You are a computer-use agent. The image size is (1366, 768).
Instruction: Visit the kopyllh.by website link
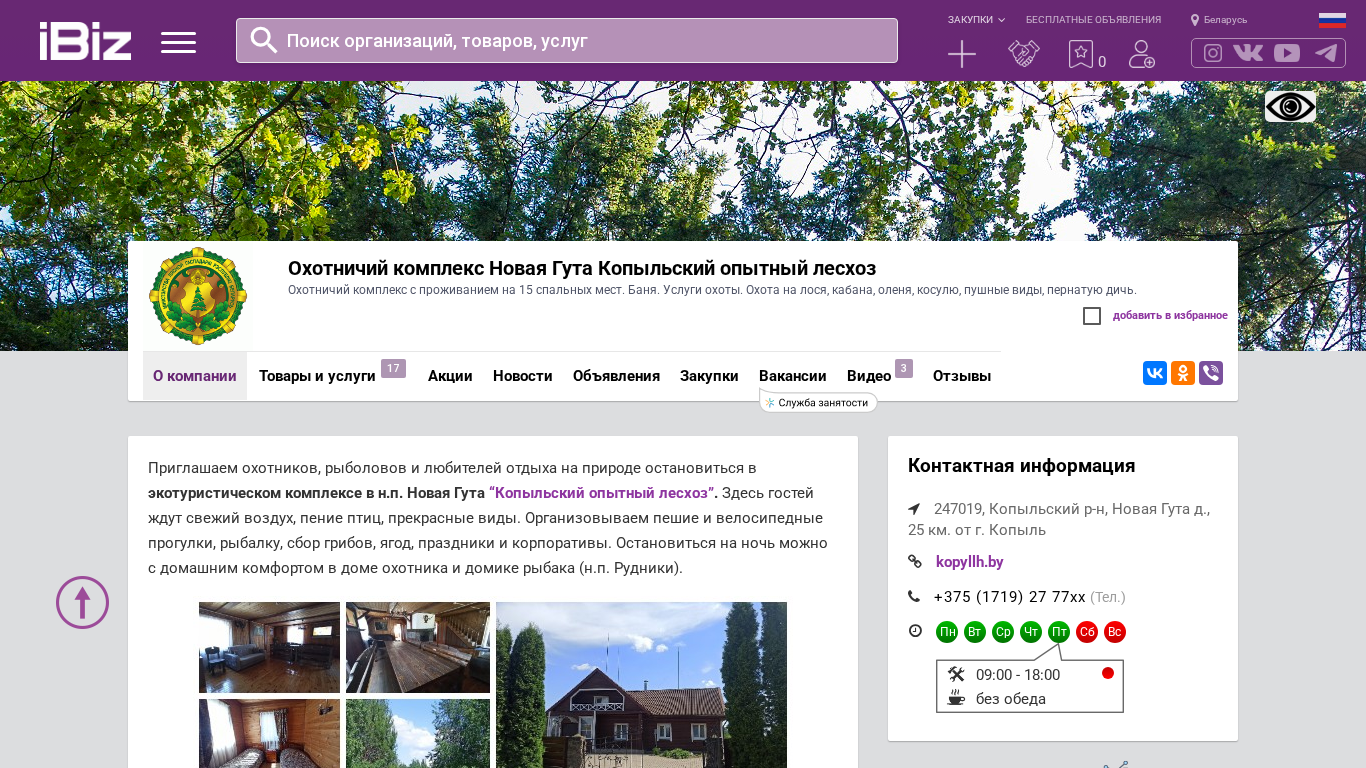(970, 562)
